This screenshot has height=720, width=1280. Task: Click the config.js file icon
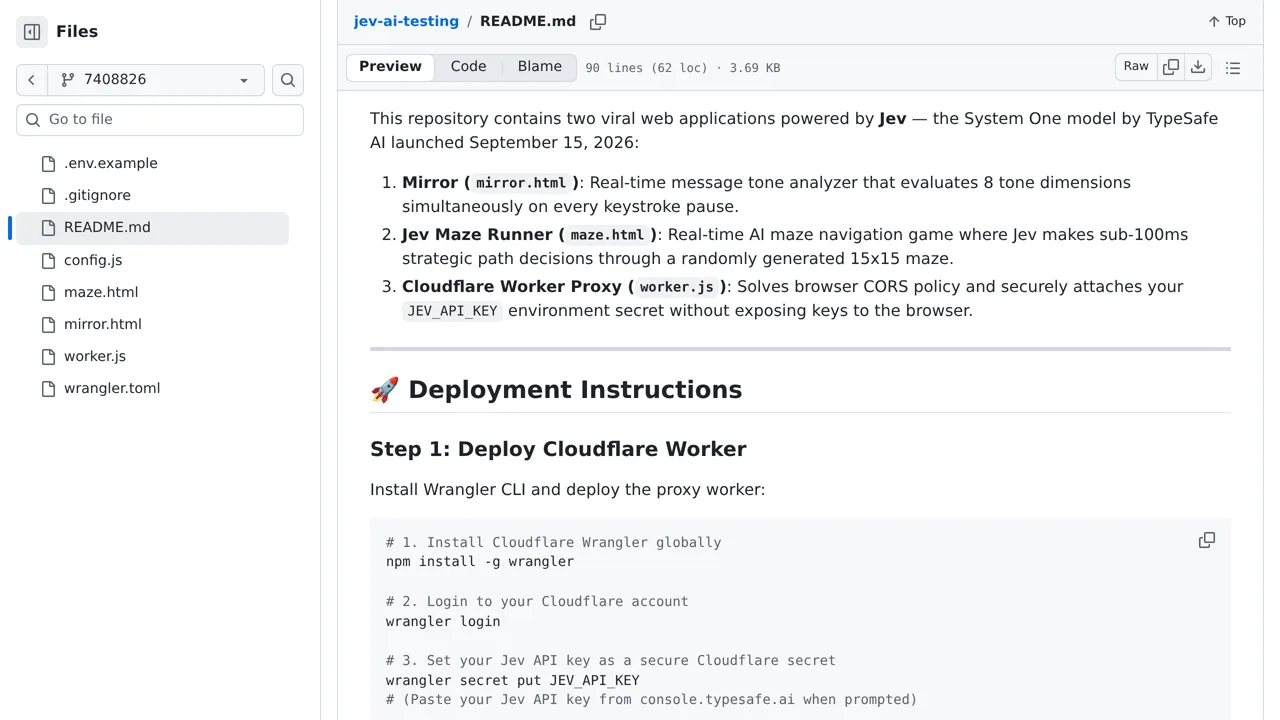(x=48, y=260)
